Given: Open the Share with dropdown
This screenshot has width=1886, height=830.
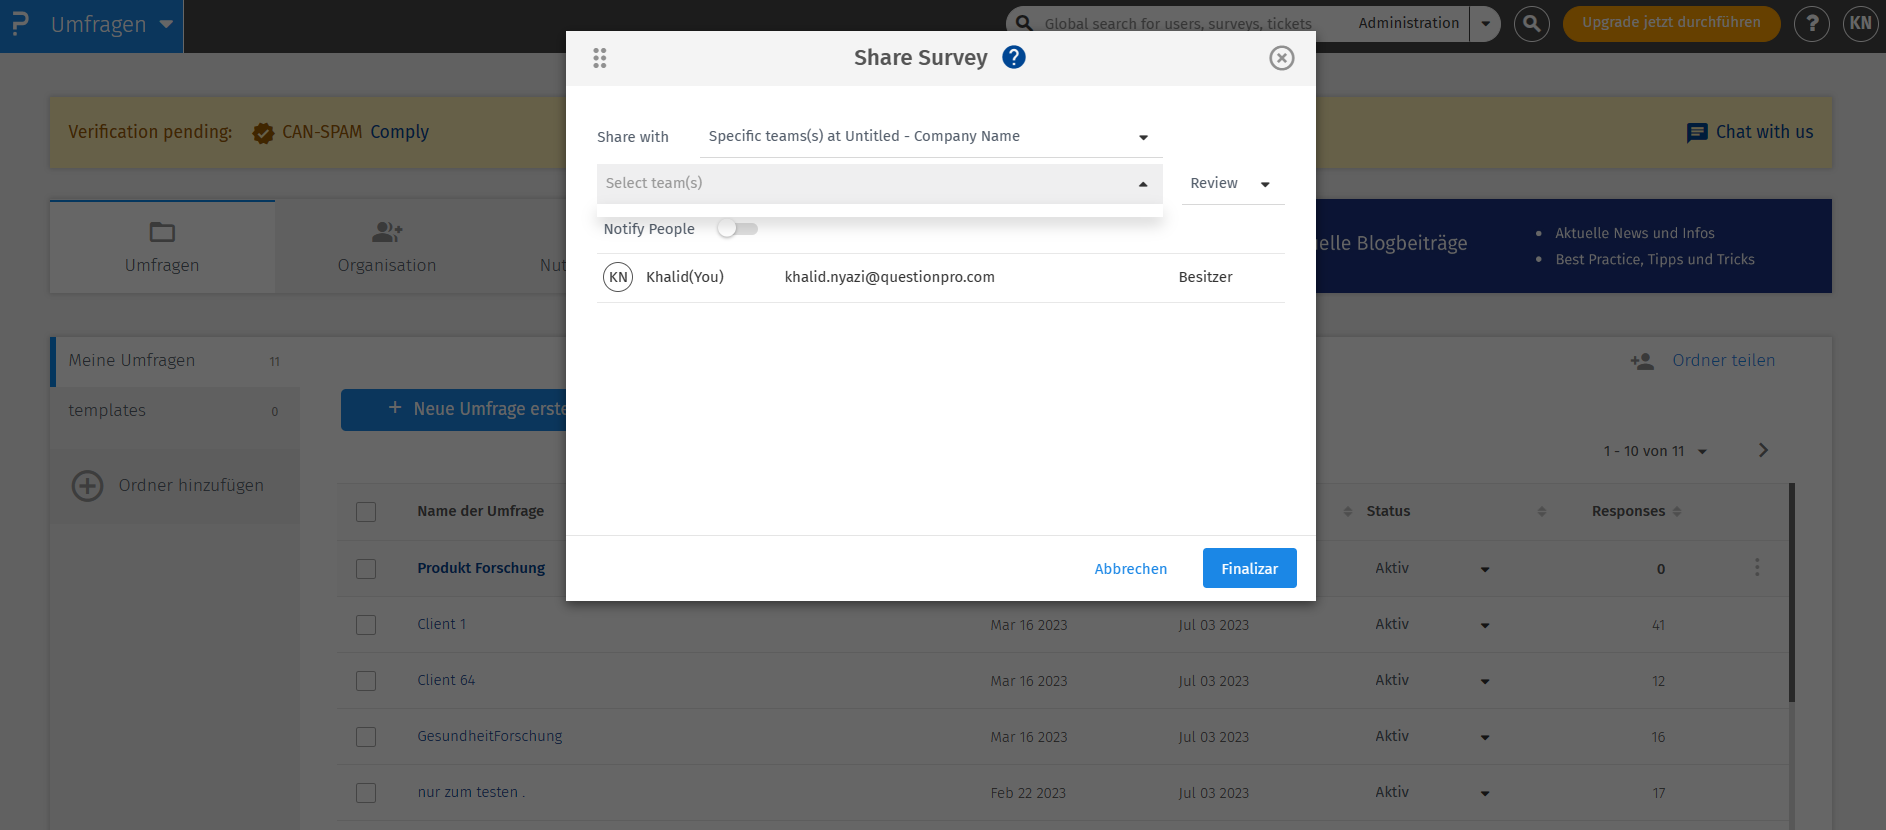Looking at the screenshot, I should 930,136.
